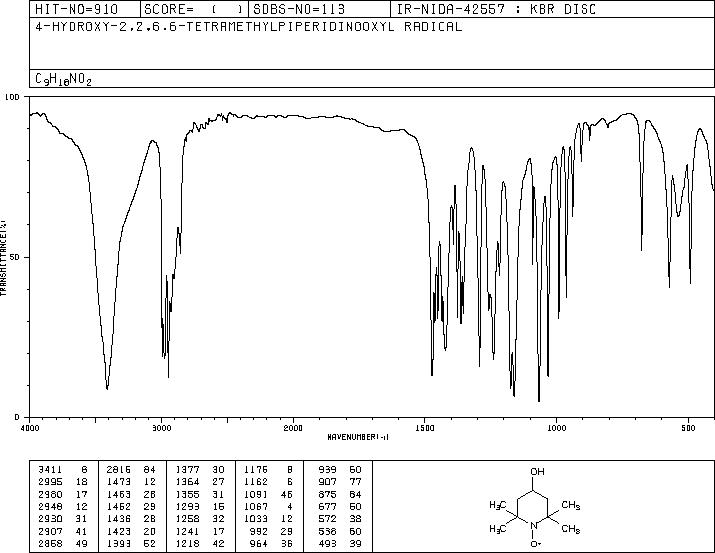Image resolution: width=715 pixels, height=553 pixels.
Task: Click the deepest O-H stretch trough near 3411
Action: pyautogui.click(x=107, y=388)
